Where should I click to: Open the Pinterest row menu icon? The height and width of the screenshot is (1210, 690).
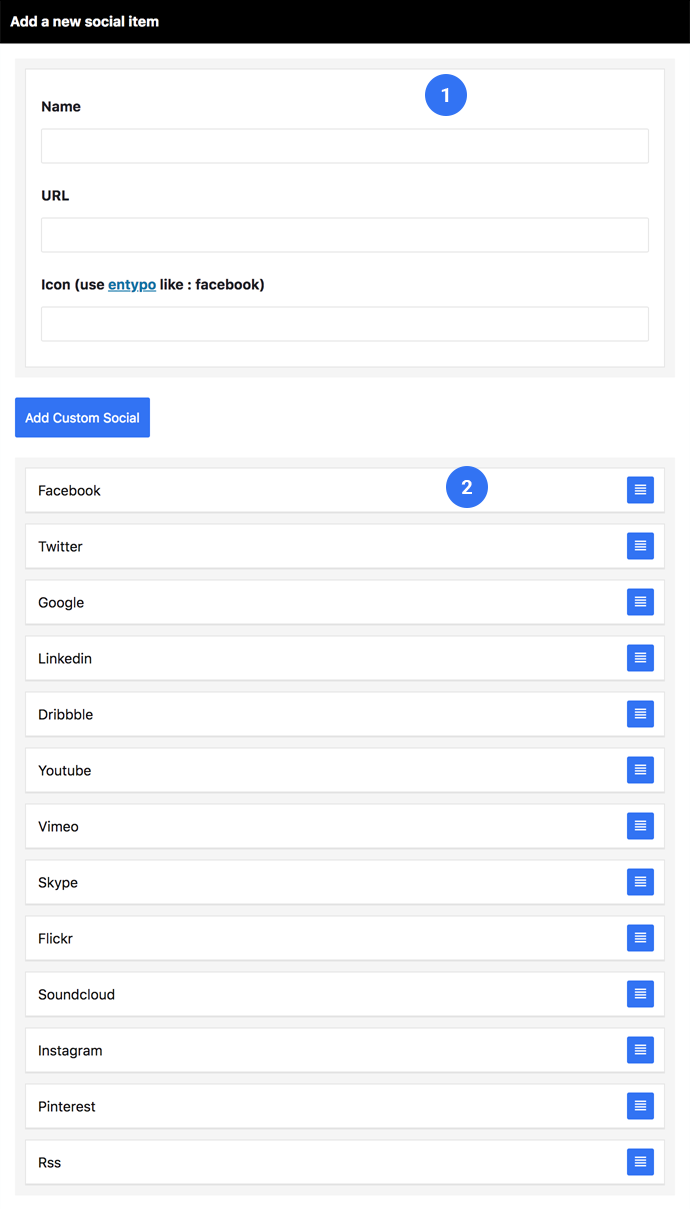pos(640,1106)
